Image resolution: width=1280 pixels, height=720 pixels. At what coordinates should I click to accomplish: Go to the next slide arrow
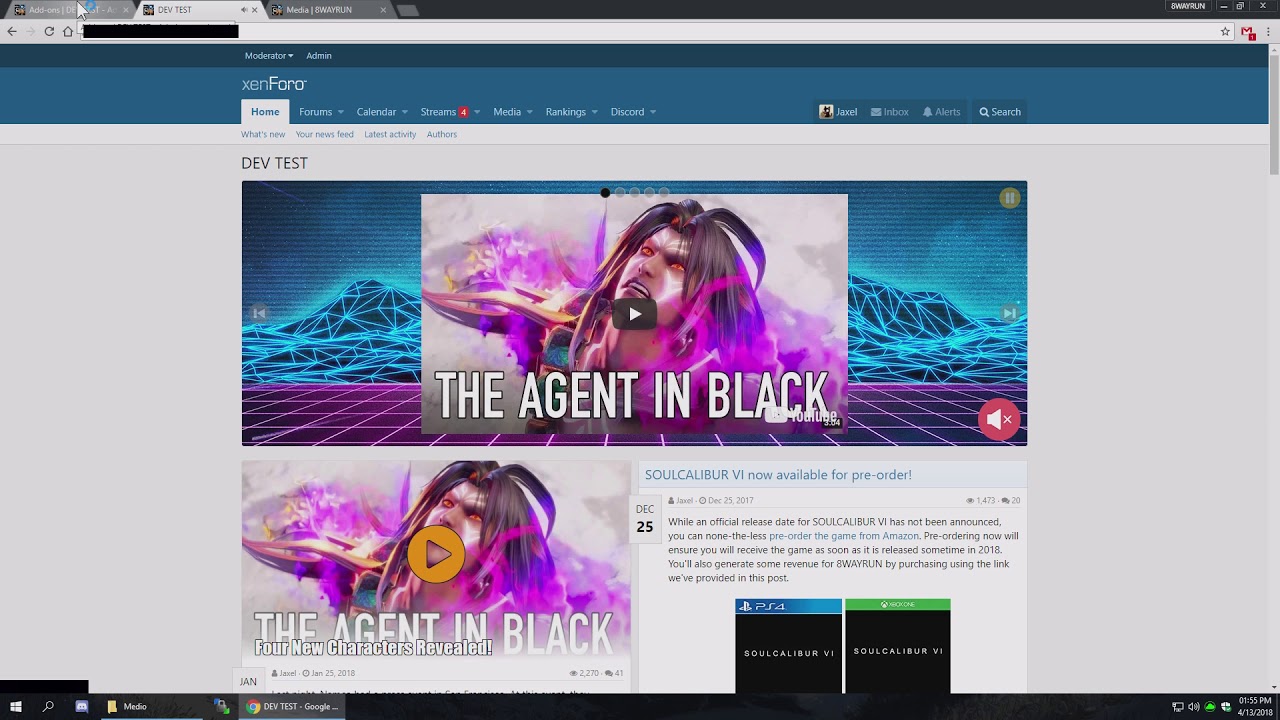(x=1009, y=313)
